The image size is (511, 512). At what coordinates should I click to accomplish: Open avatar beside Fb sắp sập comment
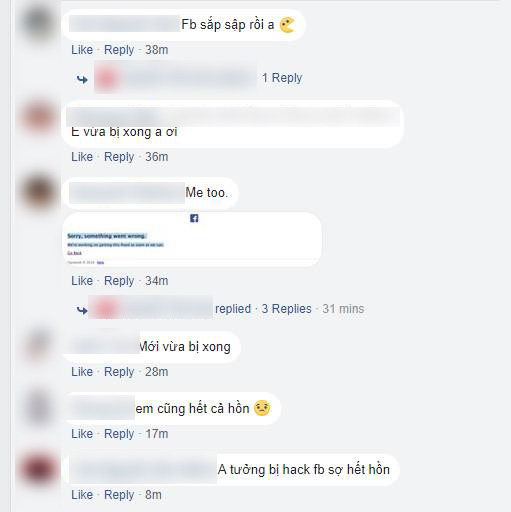pyautogui.click(x=39, y=25)
